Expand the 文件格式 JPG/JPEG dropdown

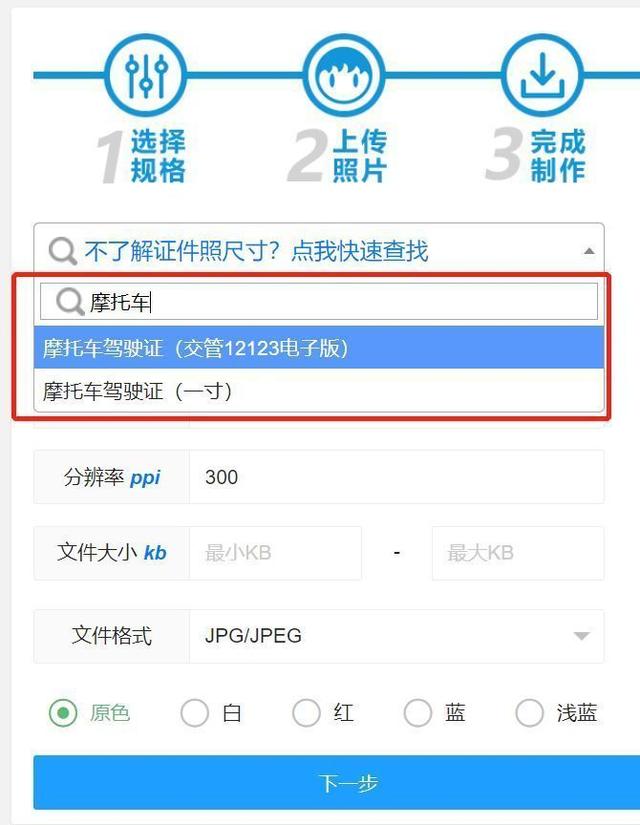coord(396,636)
